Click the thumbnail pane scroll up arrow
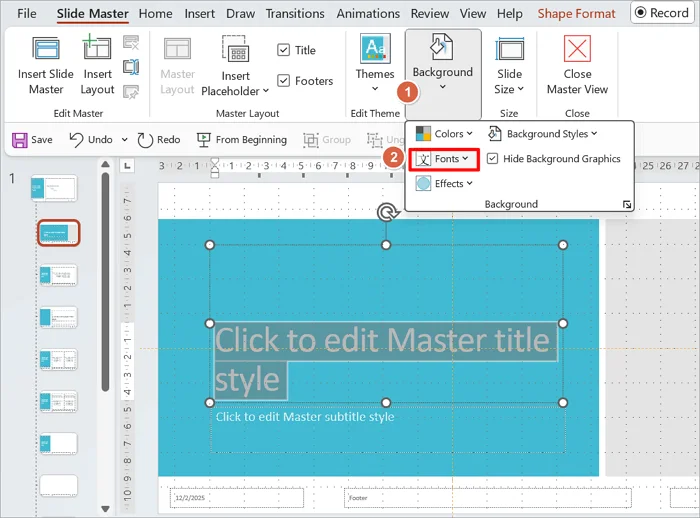The width and height of the screenshot is (700, 518). (x=105, y=165)
